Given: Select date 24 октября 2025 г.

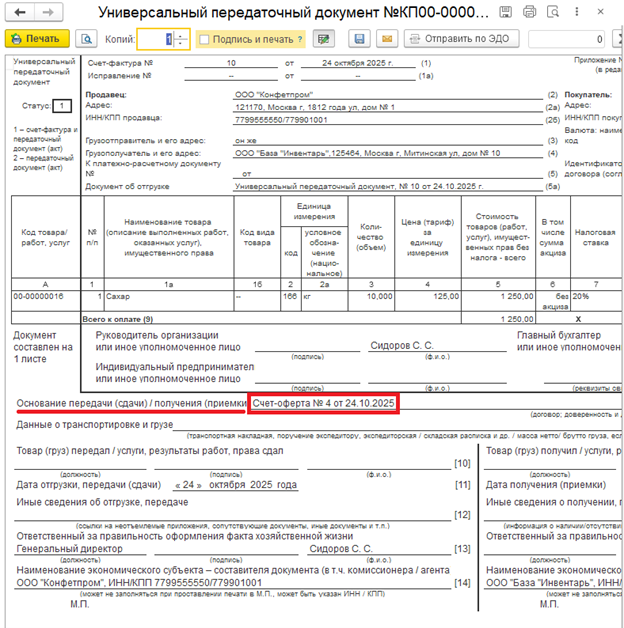Looking at the screenshot, I should (358, 63).
